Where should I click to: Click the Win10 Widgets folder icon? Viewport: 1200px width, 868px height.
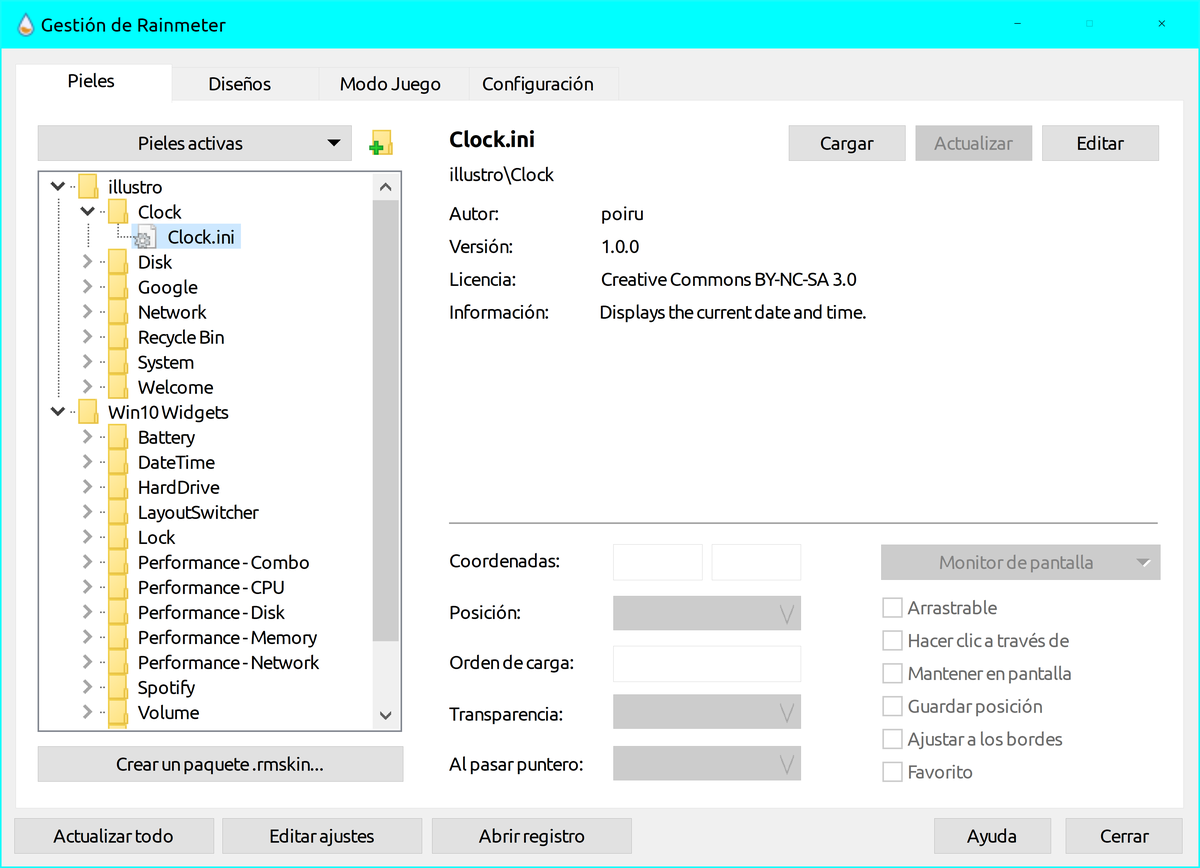pyautogui.click(x=88, y=412)
